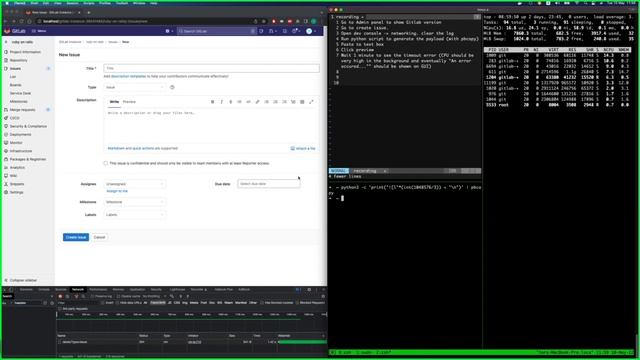Open the GitLab Menu dropdown
The height and width of the screenshot is (360, 640).
(x=39, y=31)
